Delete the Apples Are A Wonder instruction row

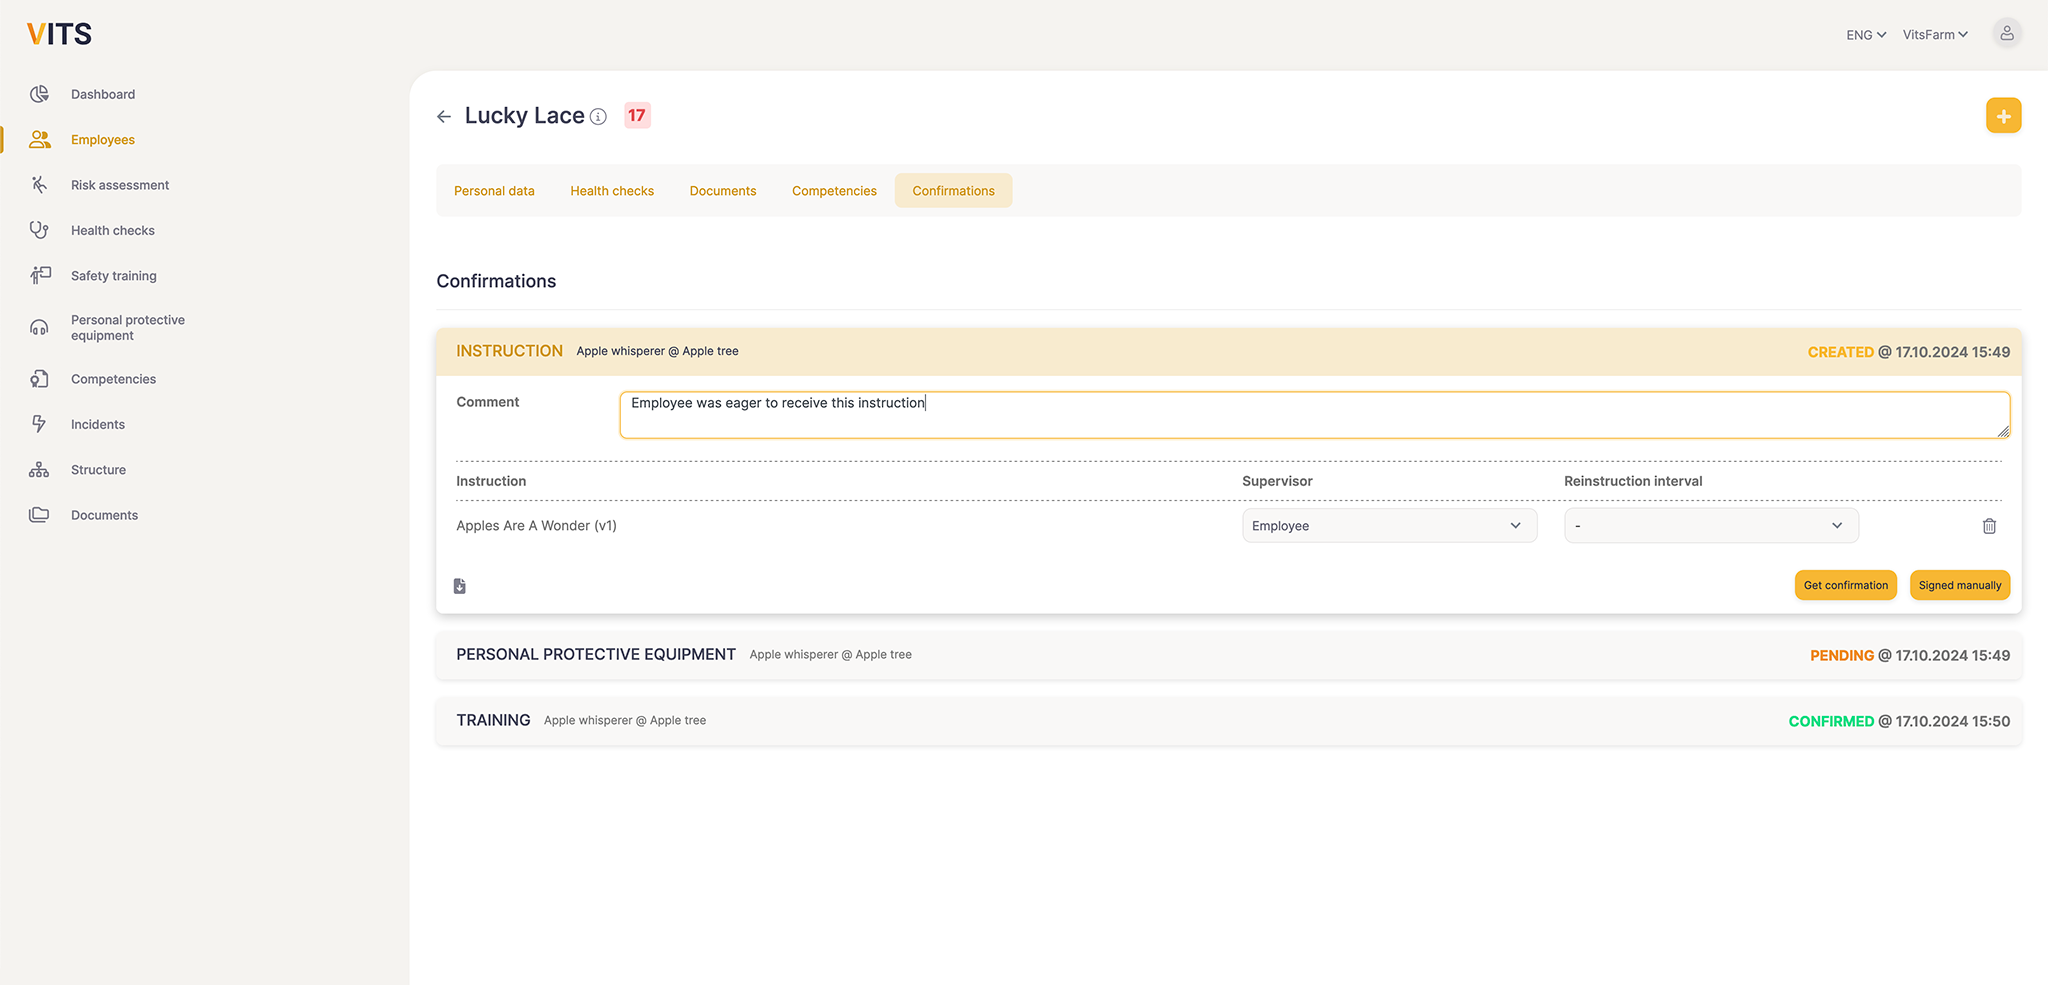pyautogui.click(x=1989, y=526)
